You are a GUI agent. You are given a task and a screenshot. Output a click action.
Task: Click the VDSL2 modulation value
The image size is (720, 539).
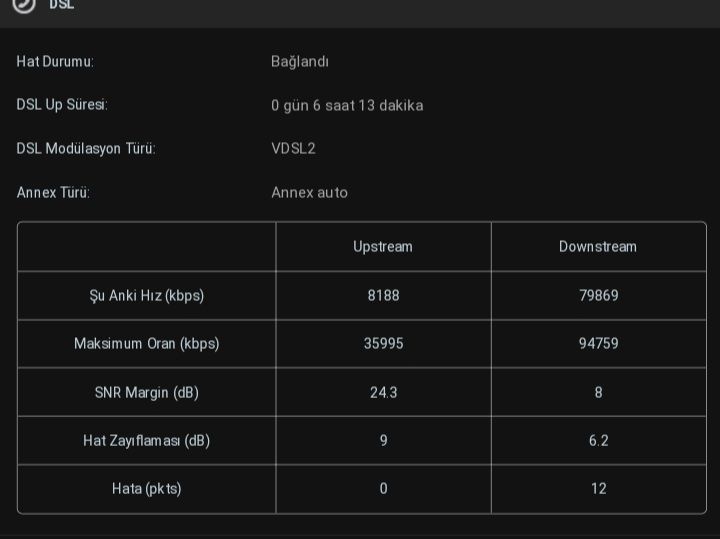293,149
